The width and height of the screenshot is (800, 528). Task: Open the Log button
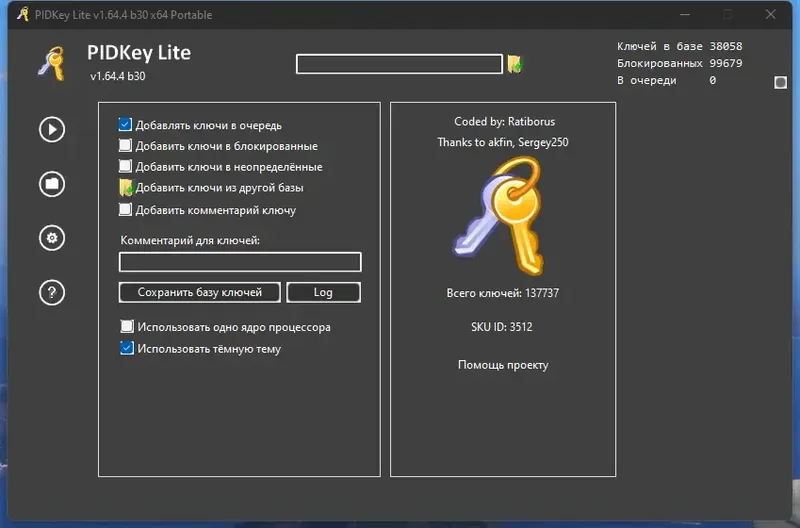tap(323, 292)
